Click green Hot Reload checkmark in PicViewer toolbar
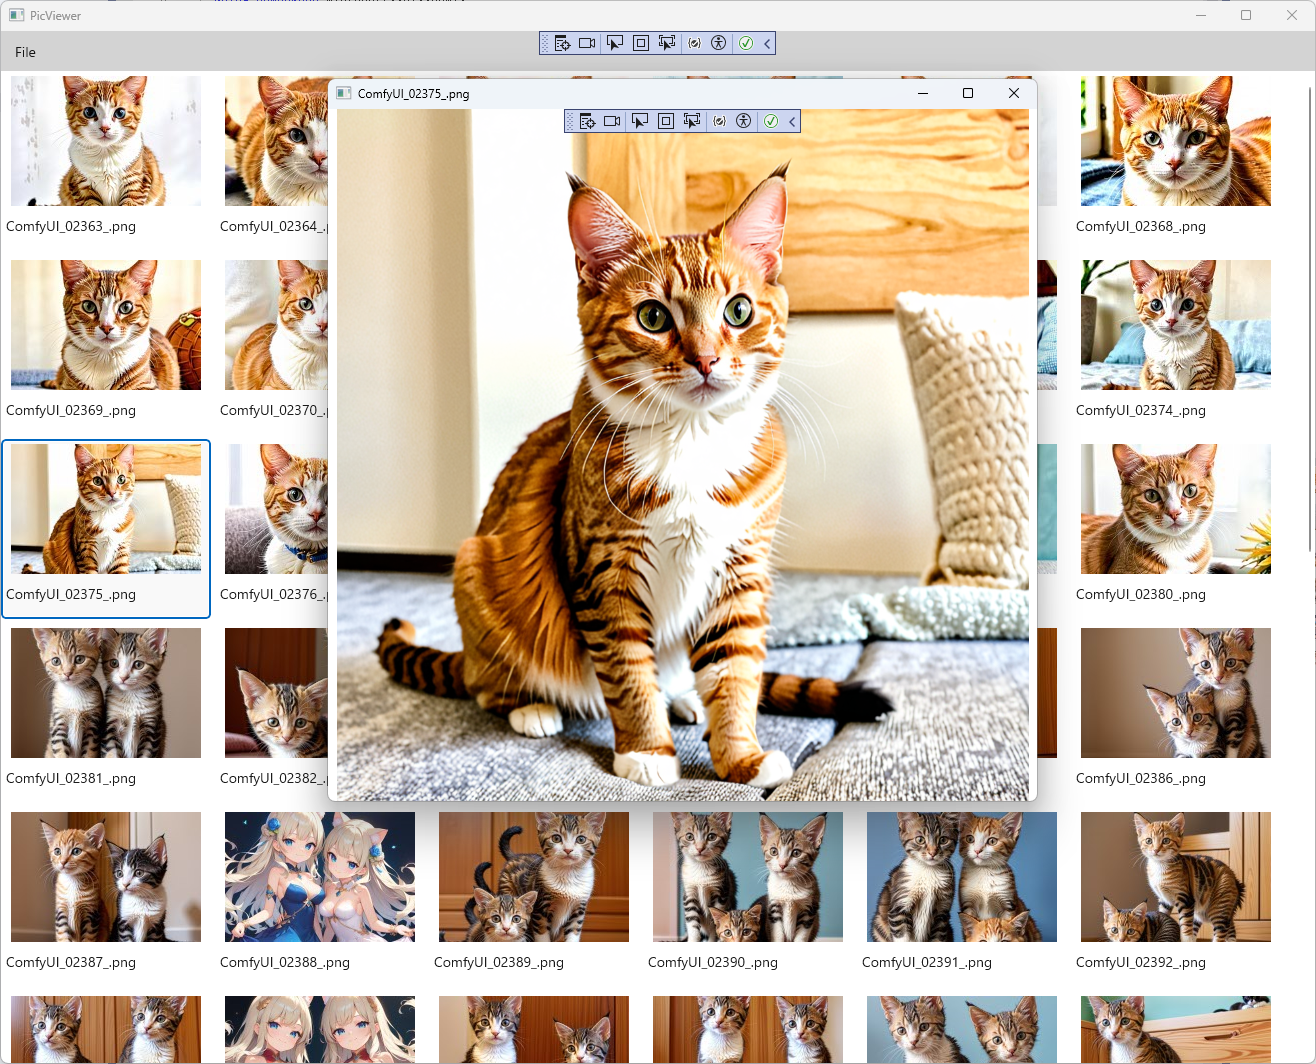The width and height of the screenshot is (1316, 1064). tap(746, 43)
